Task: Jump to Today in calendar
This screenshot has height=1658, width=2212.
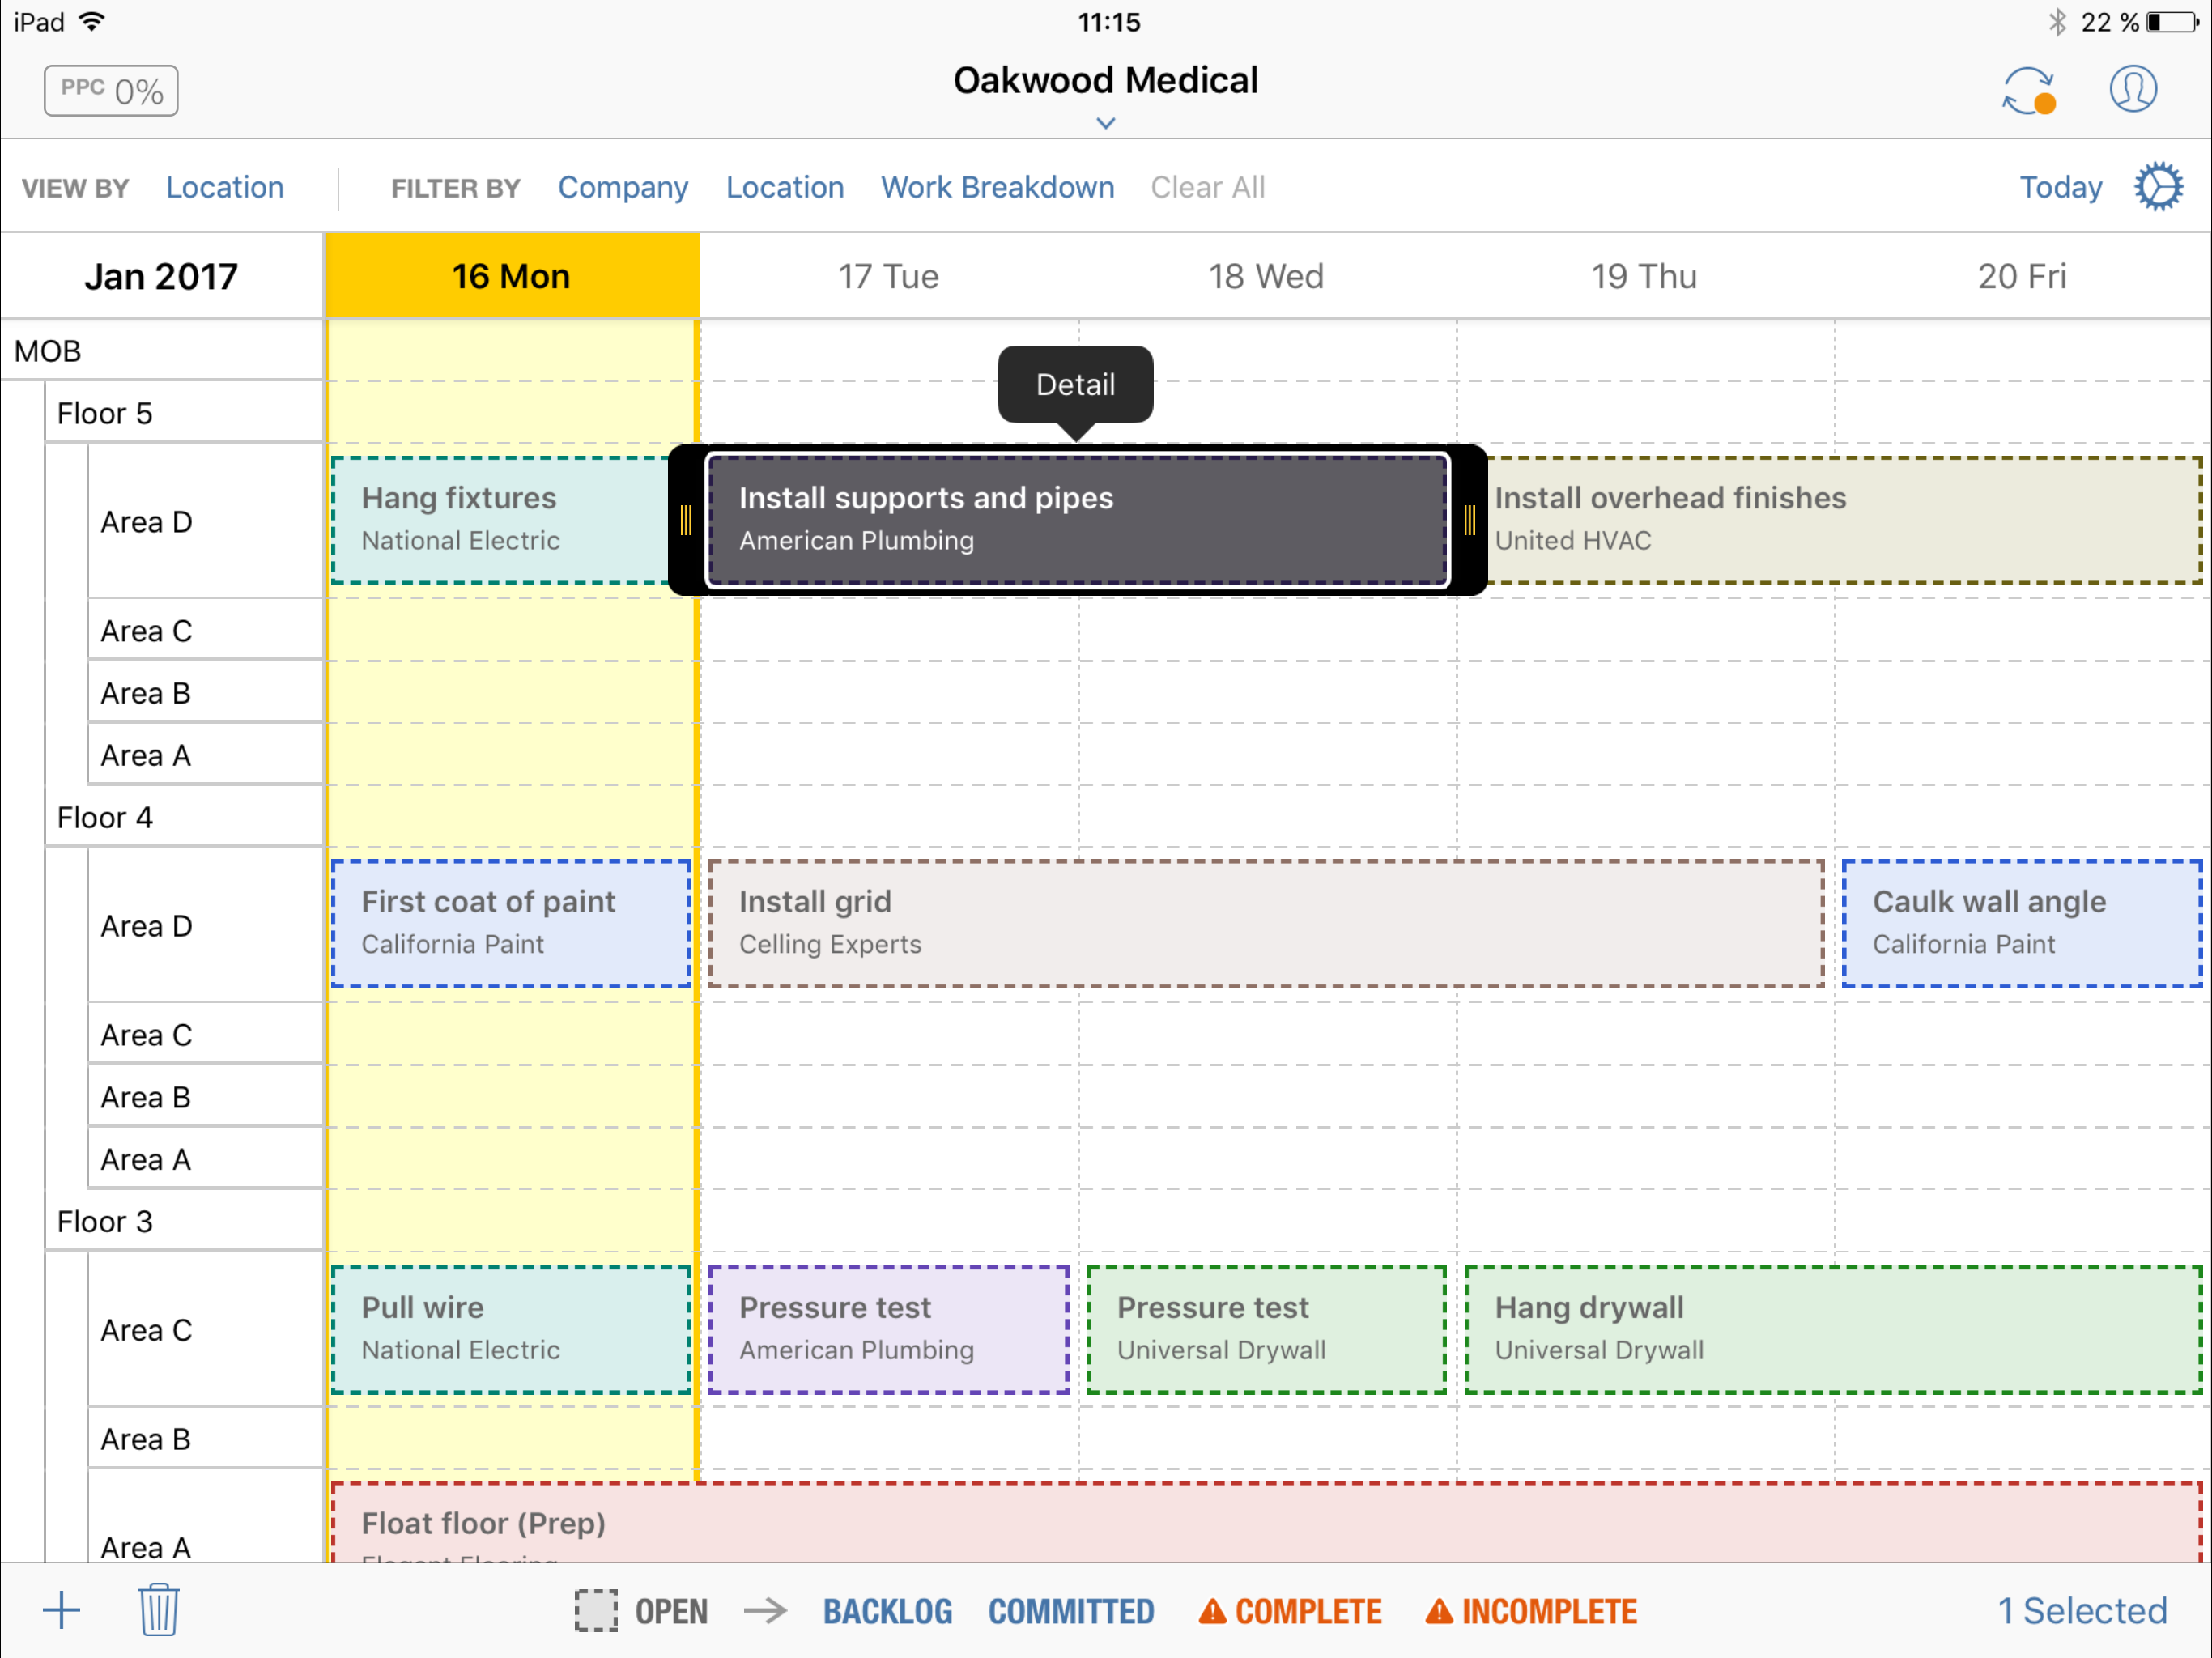Action: (2060, 187)
